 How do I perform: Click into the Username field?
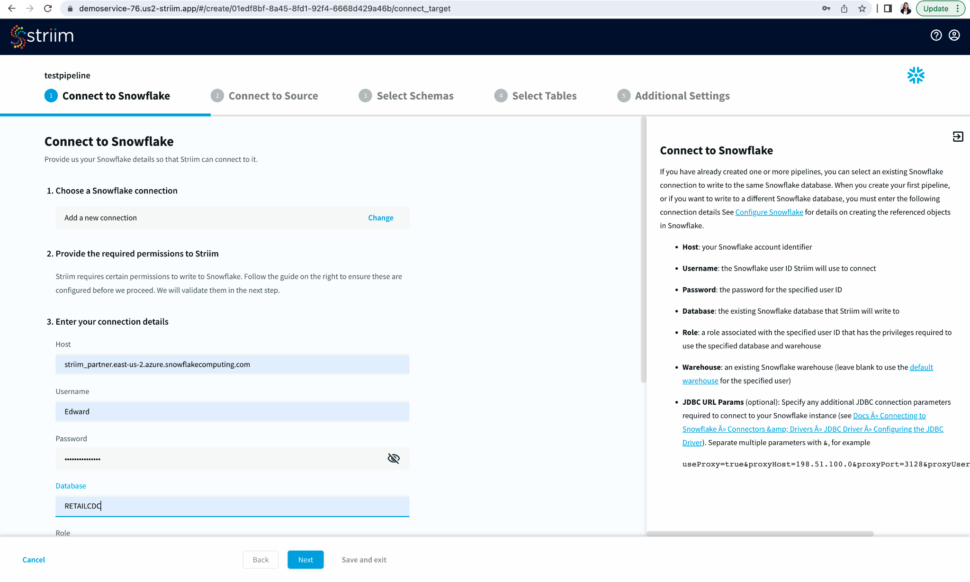[232, 411]
